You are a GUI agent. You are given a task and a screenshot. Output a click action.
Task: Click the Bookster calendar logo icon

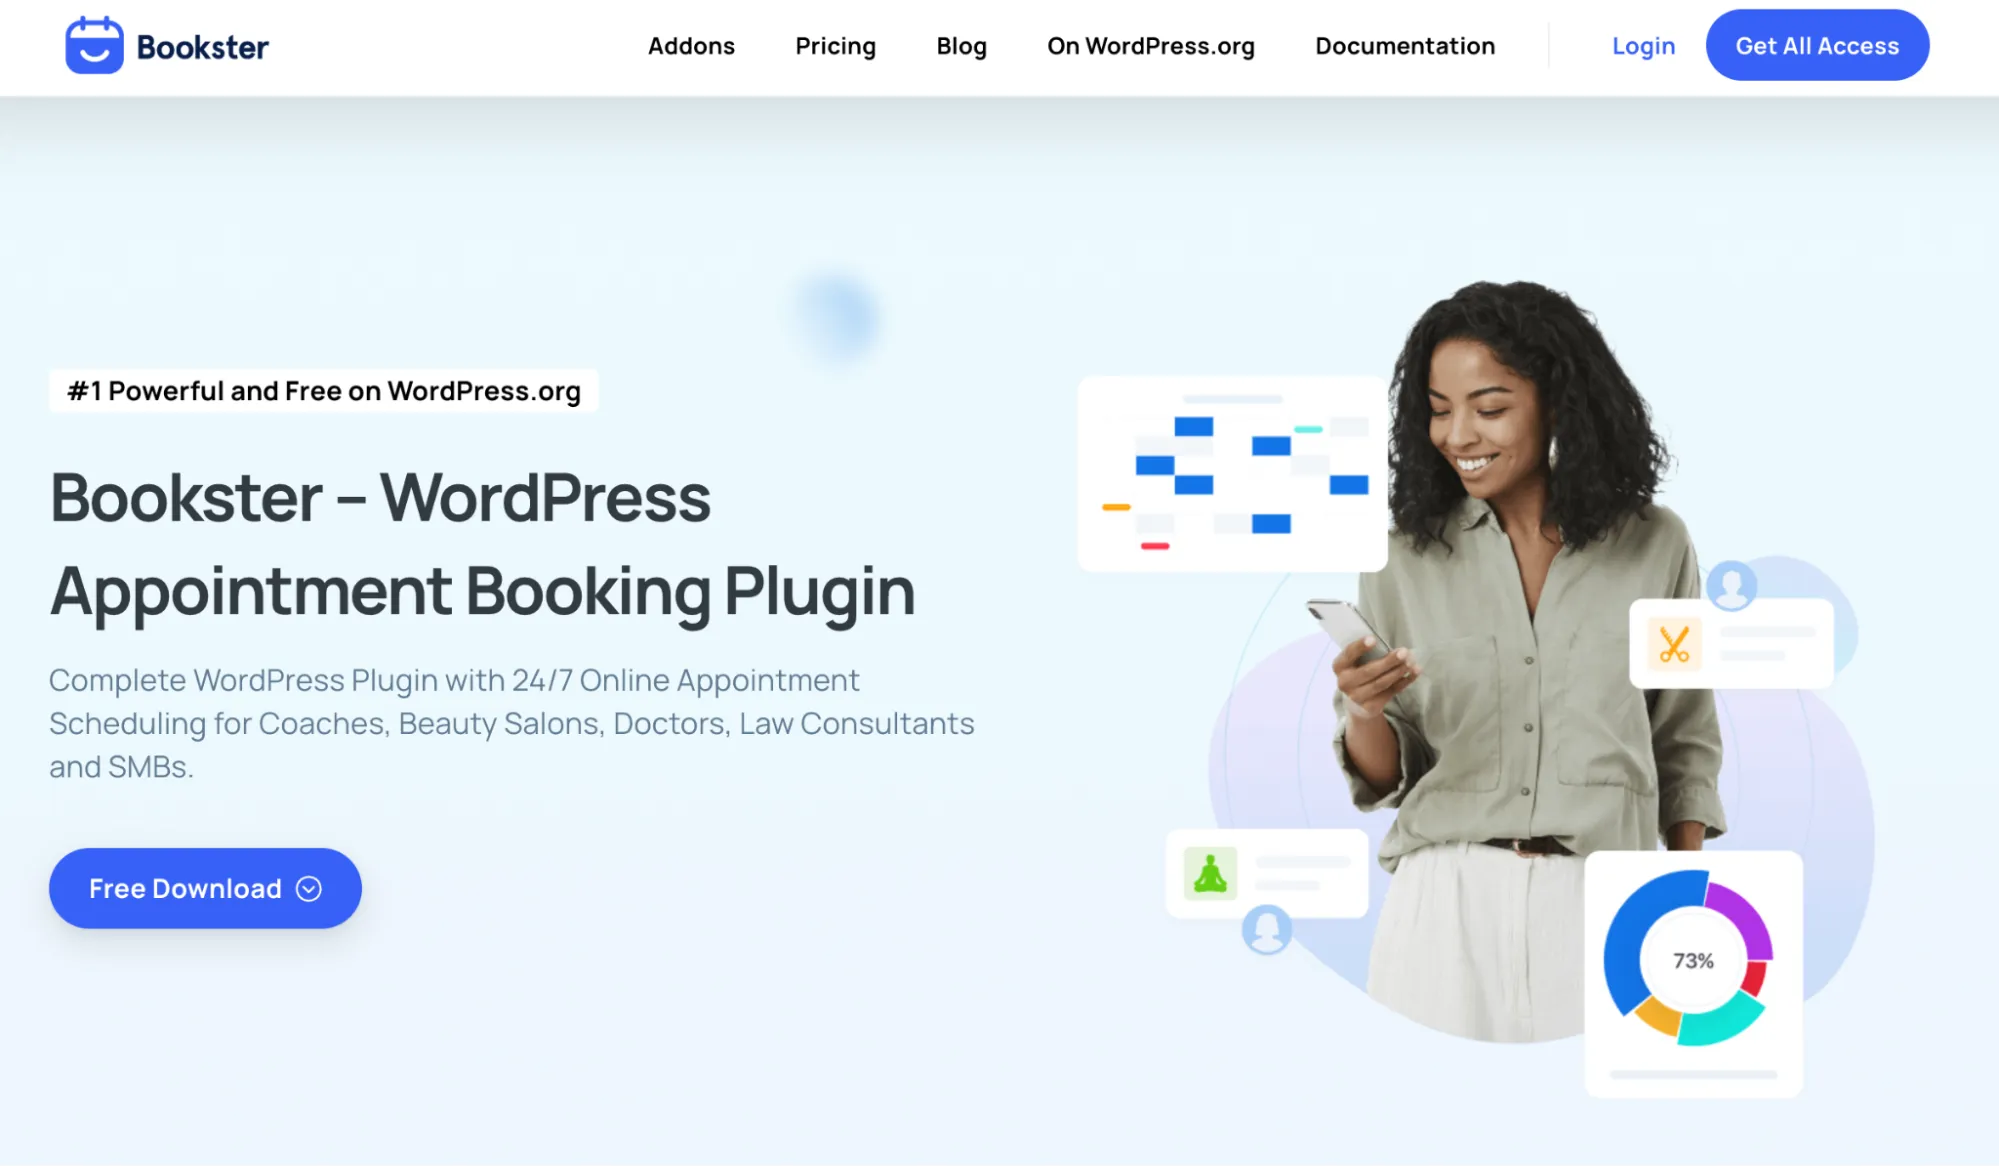point(94,45)
